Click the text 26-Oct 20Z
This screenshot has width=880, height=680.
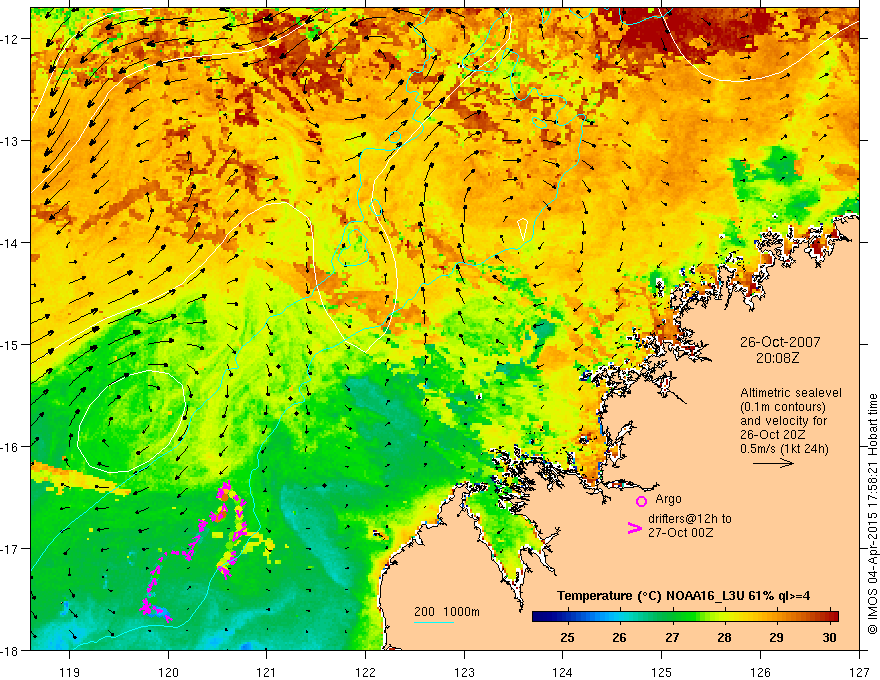(x=773, y=435)
